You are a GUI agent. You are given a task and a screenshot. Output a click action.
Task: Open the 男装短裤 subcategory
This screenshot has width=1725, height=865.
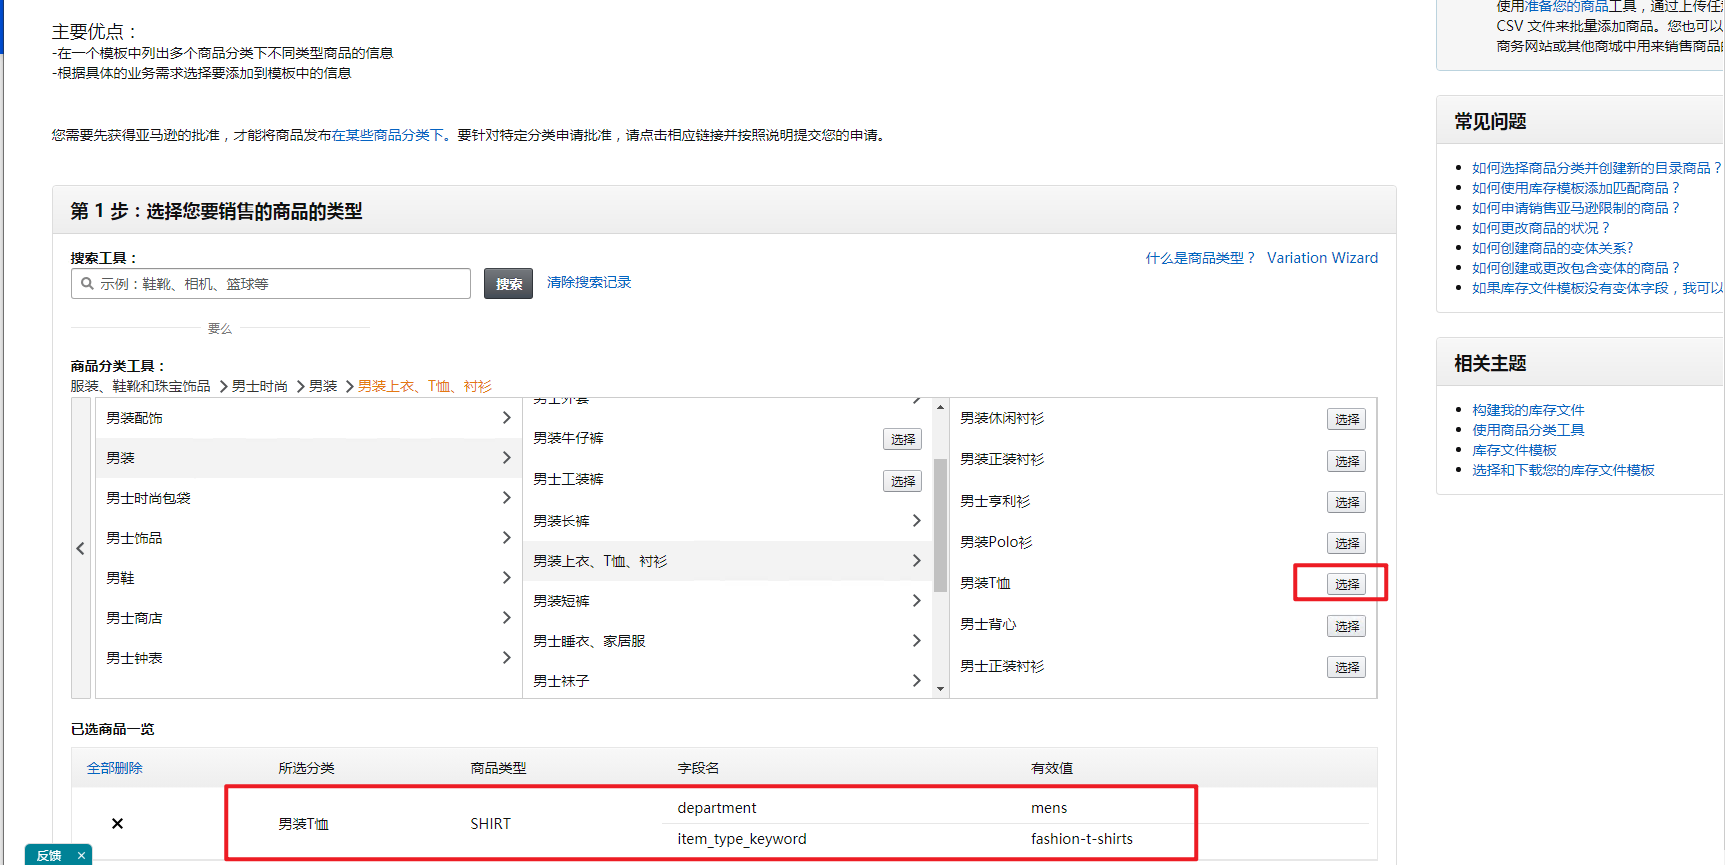pos(727,601)
